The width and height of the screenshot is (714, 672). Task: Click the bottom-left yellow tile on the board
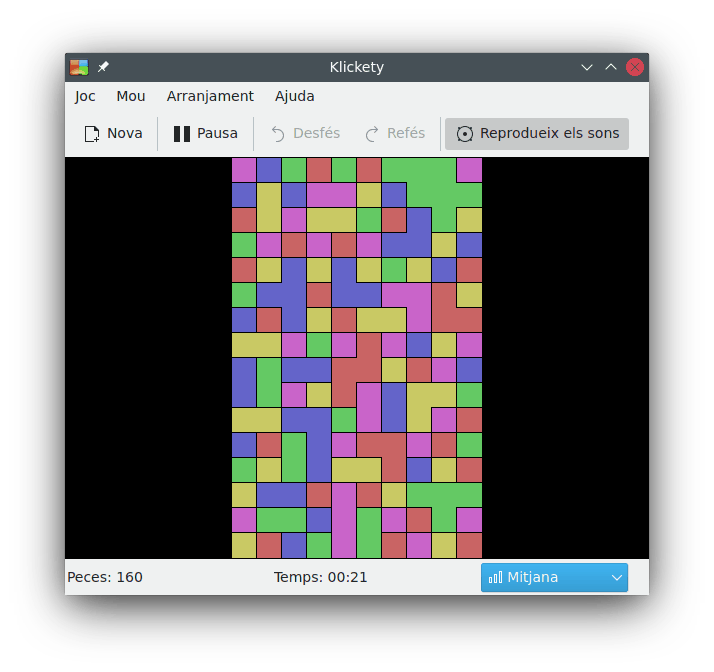[244, 545]
